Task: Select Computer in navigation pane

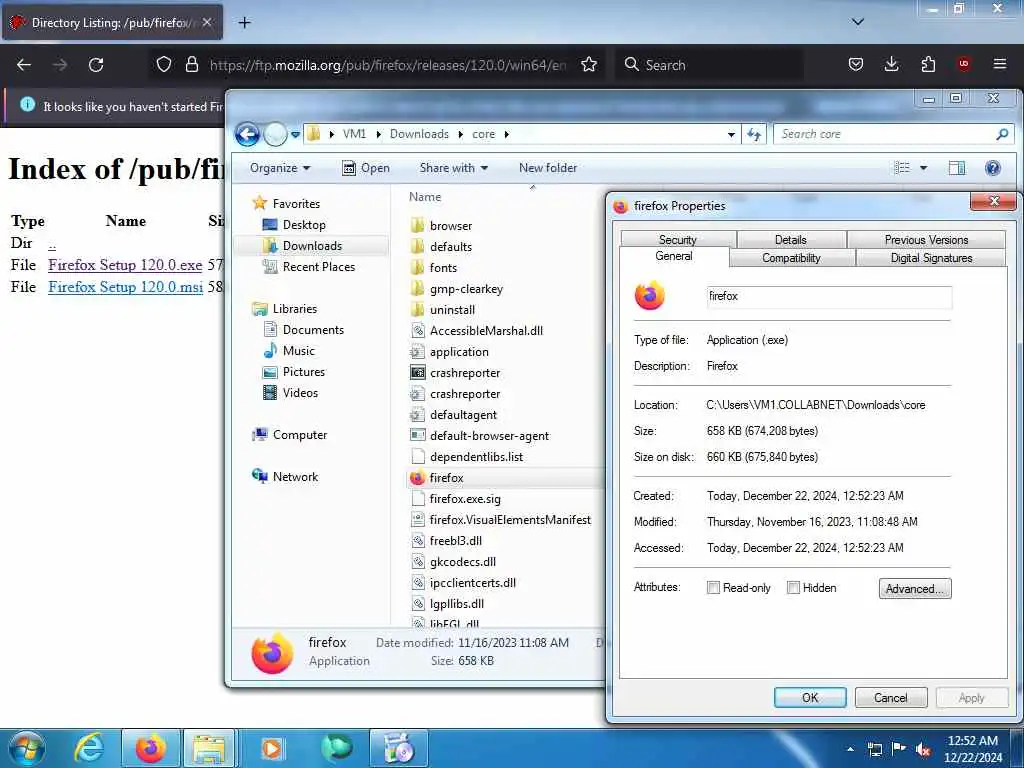Action: 300,435
